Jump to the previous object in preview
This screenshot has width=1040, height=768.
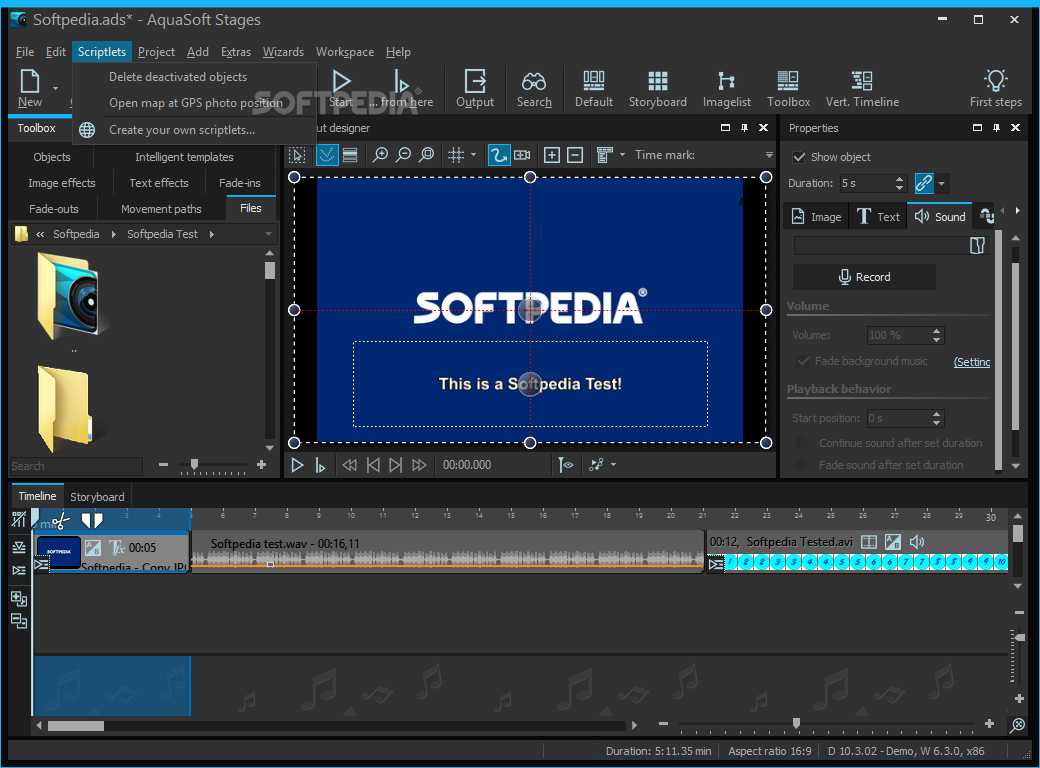[x=373, y=465]
